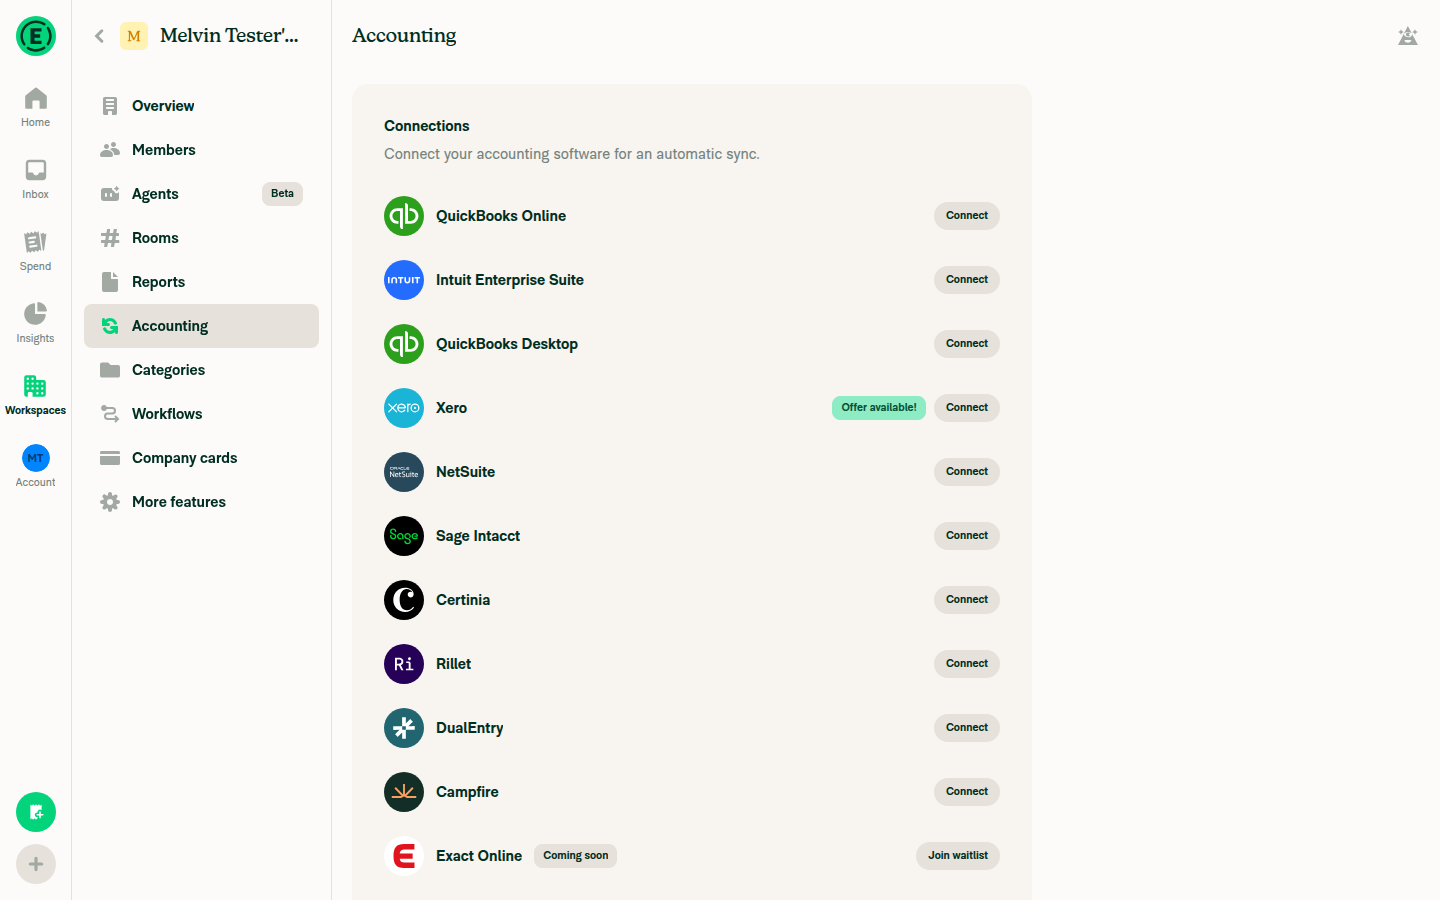Click the grey plus button
The width and height of the screenshot is (1440, 900).
click(36, 864)
